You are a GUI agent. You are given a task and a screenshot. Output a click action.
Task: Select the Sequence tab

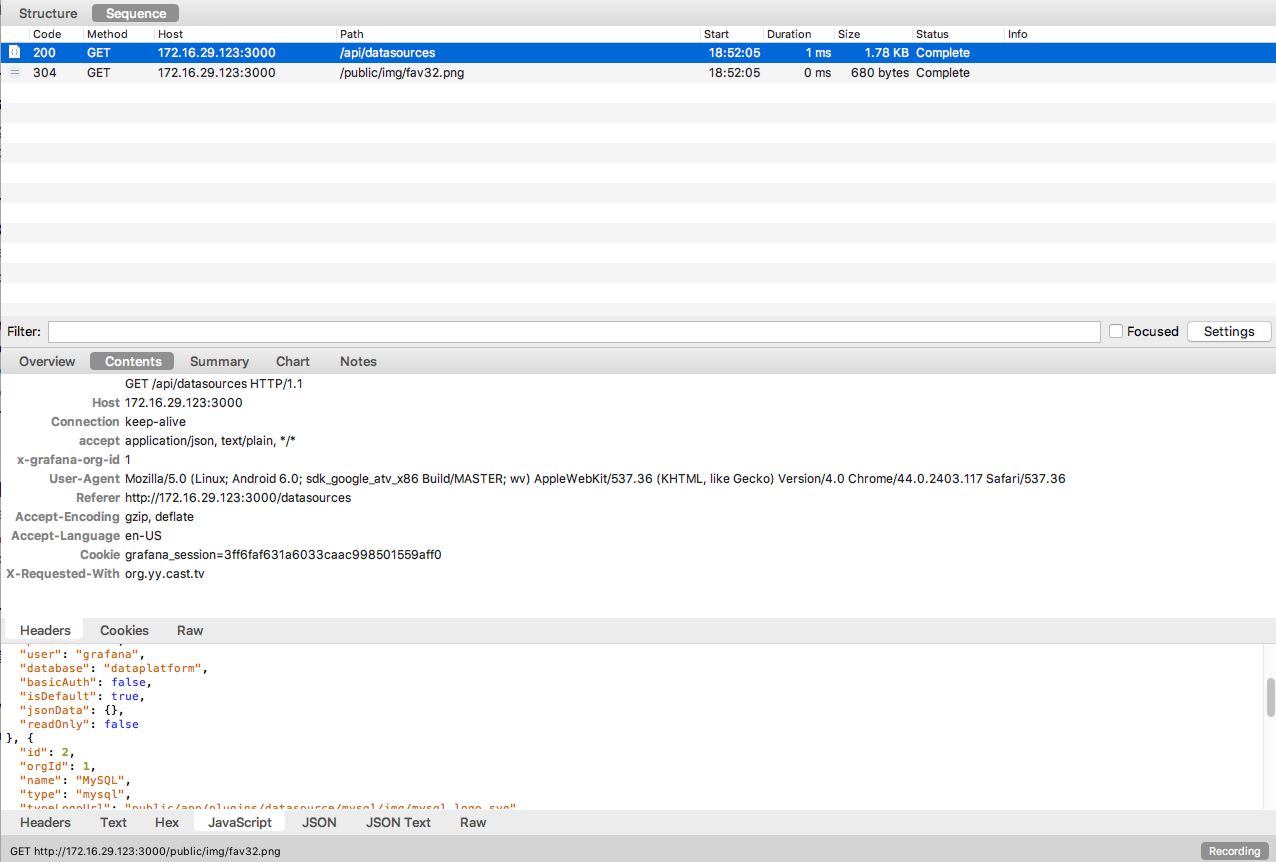(134, 12)
